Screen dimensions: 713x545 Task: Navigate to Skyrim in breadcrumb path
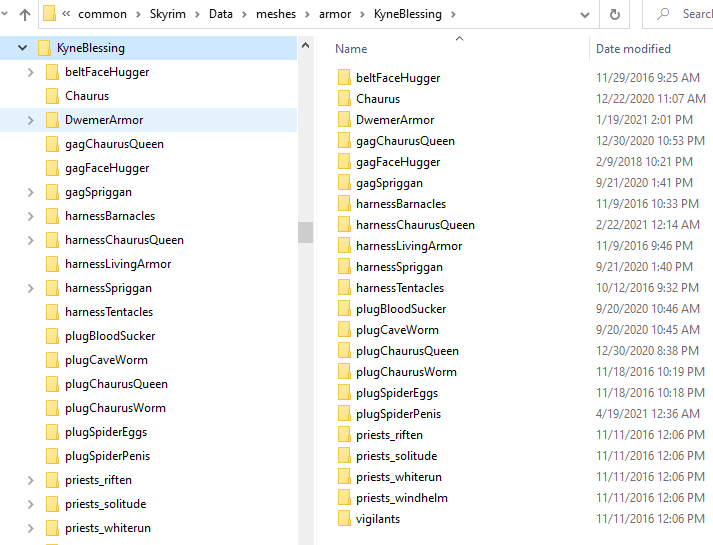pyautogui.click(x=168, y=14)
